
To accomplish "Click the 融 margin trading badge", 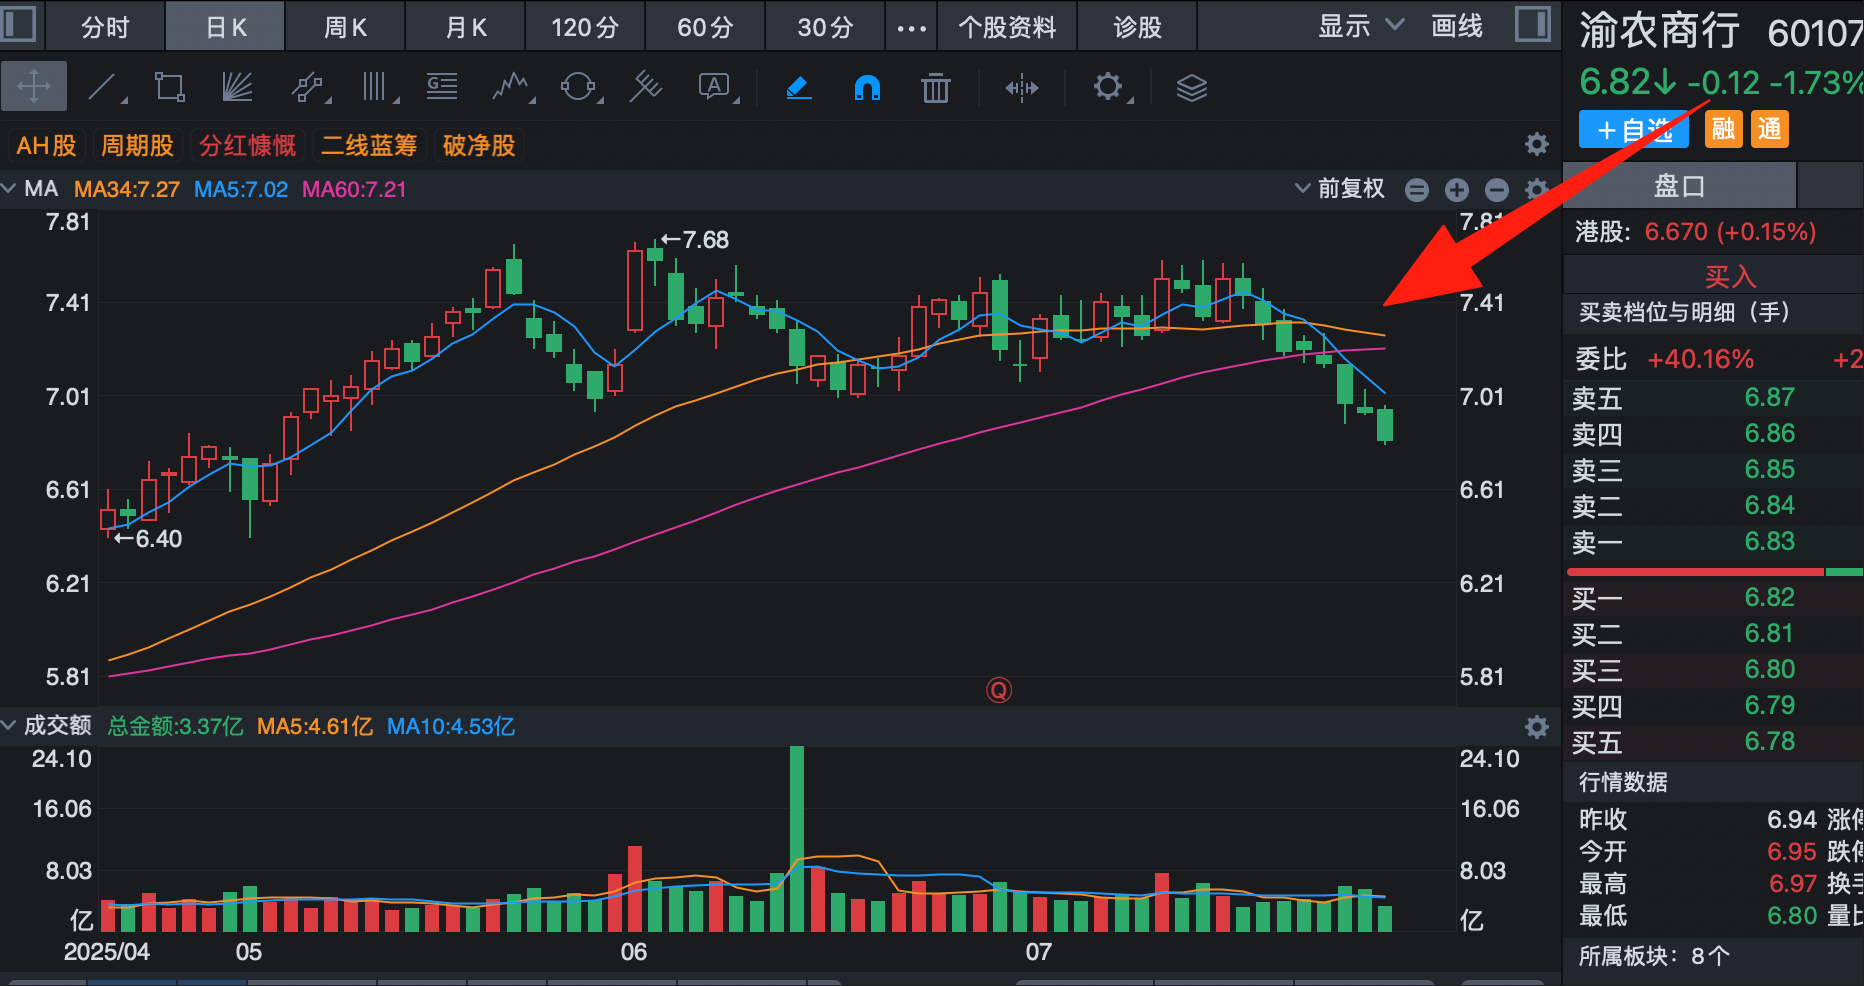I will click(x=1723, y=129).
